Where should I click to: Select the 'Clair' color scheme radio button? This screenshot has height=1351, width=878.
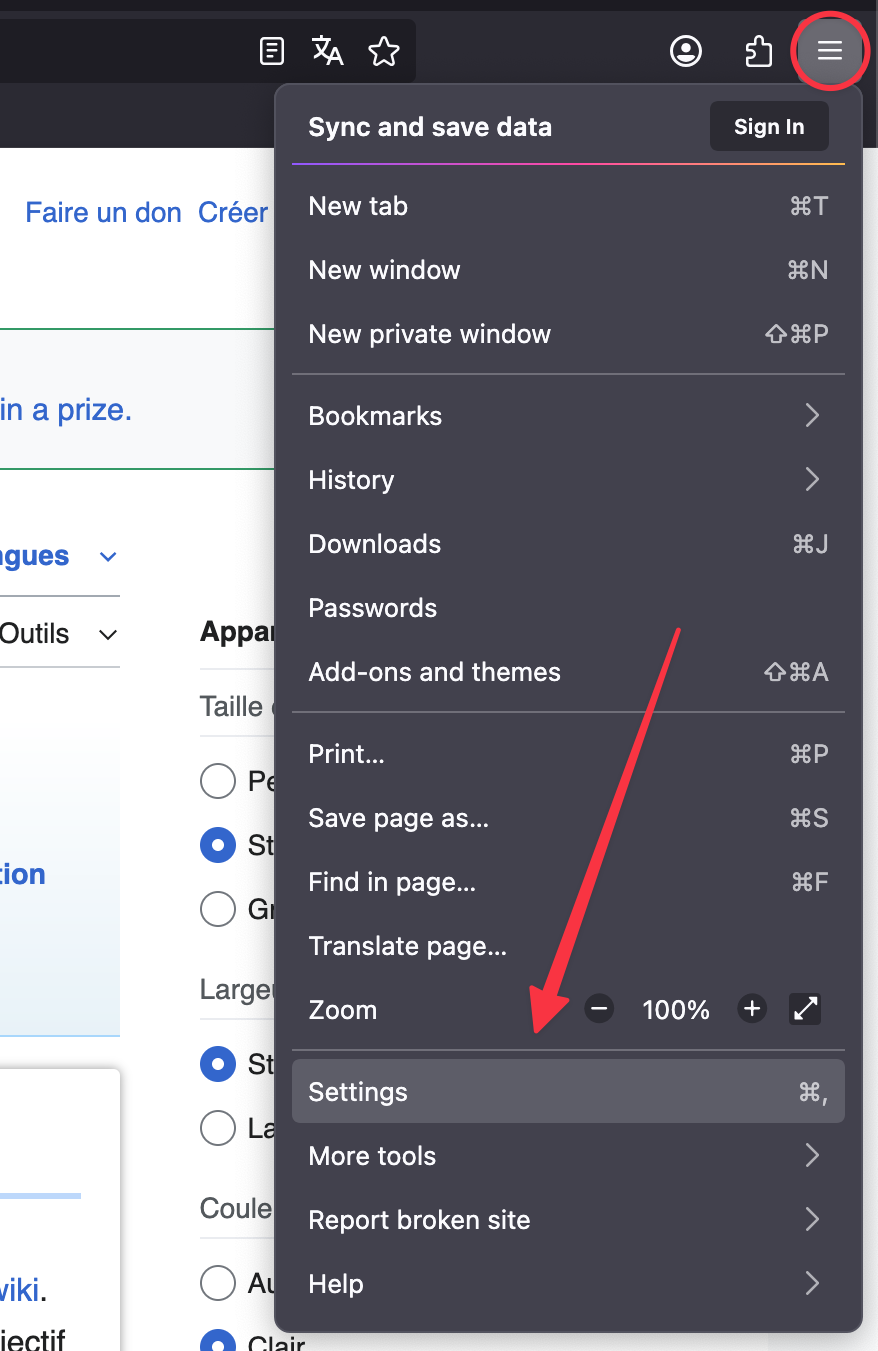(218, 1343)
